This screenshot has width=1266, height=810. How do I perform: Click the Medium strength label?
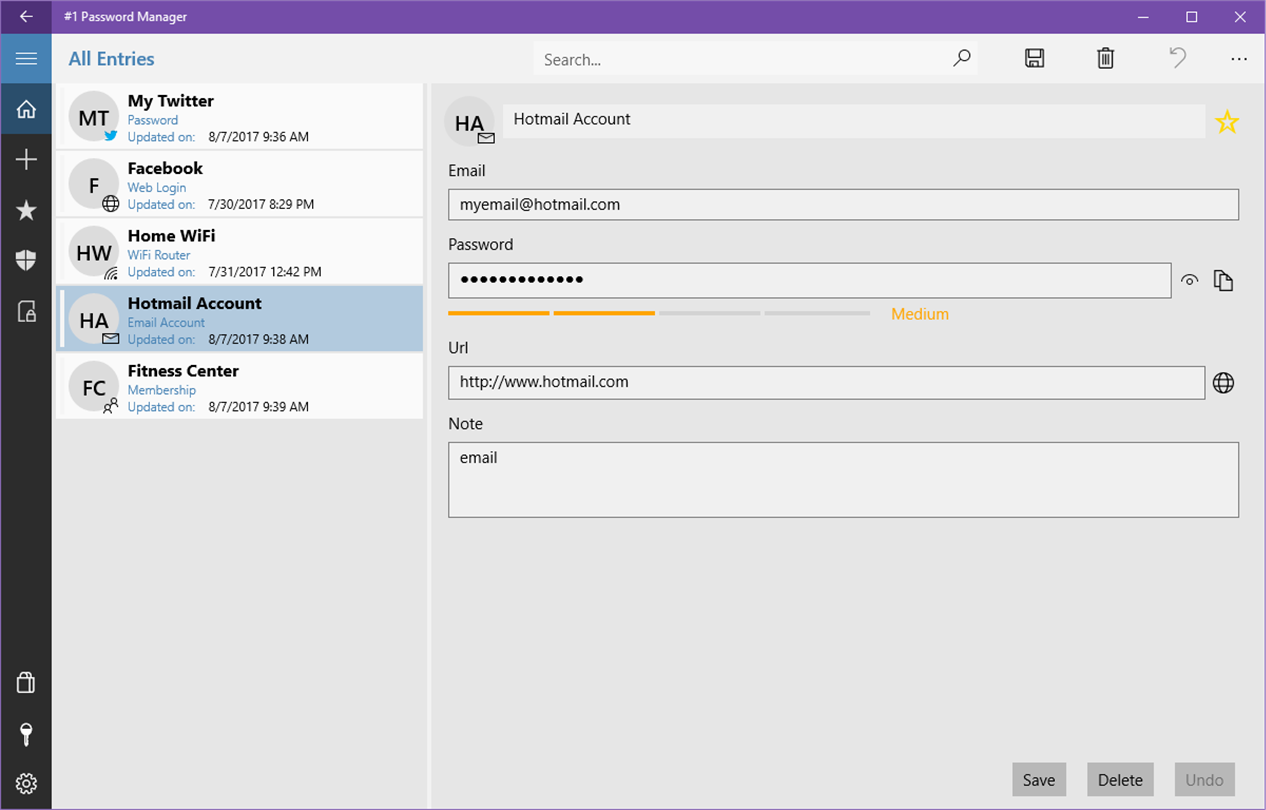click(x=920, y=314)
